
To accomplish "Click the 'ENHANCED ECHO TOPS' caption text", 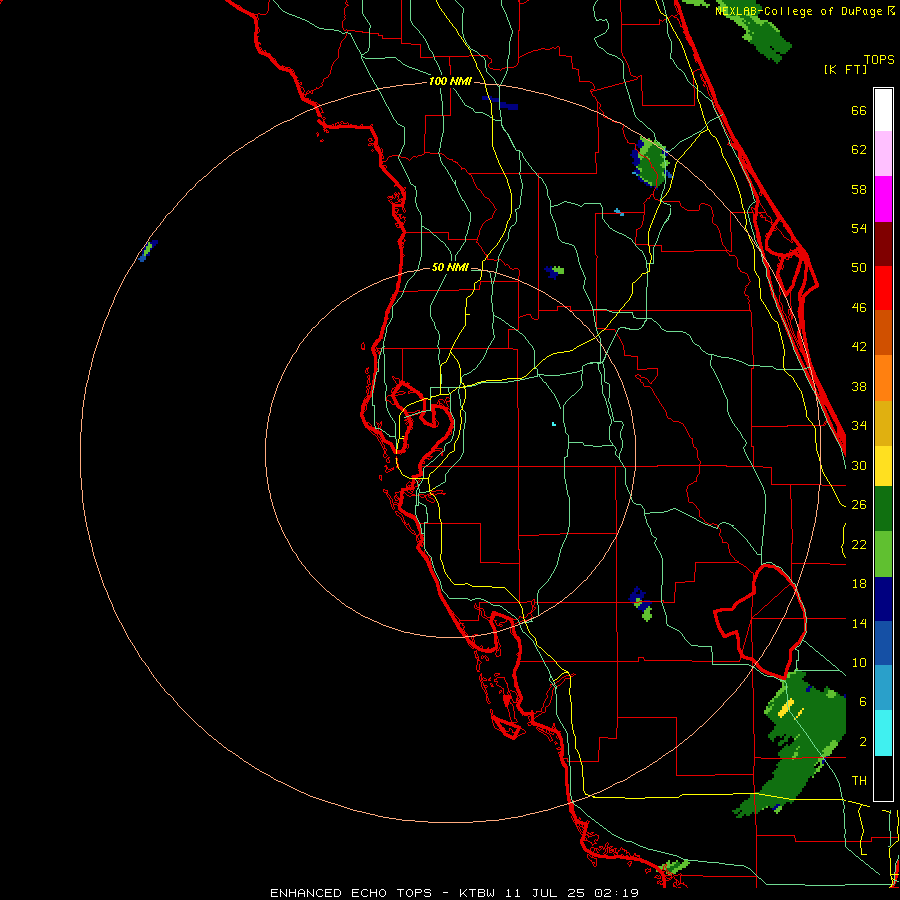I will pos(351,893).
